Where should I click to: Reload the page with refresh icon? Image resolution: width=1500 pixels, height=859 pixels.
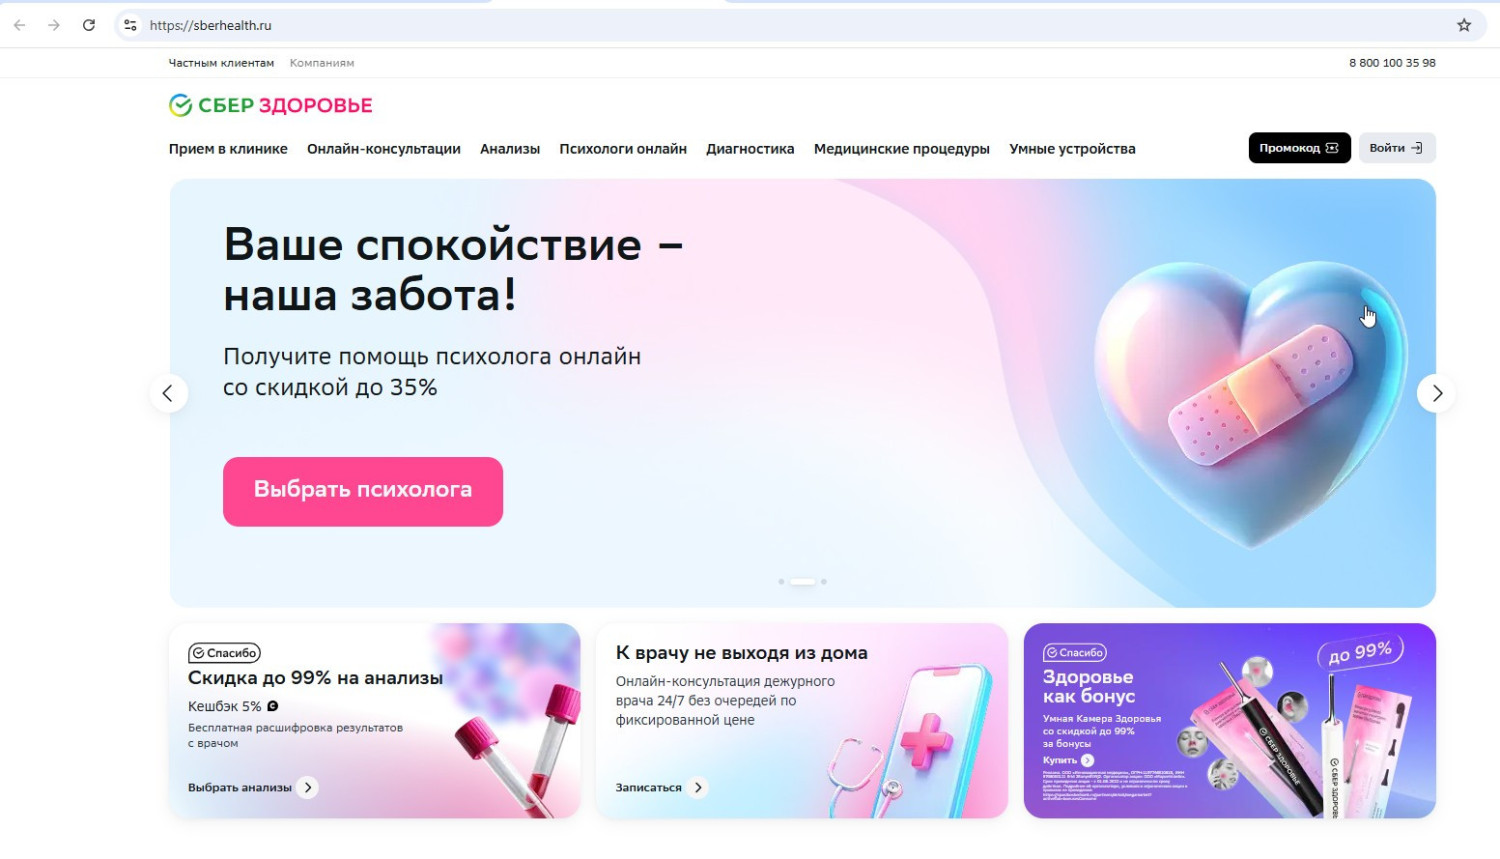coord(89,25)
